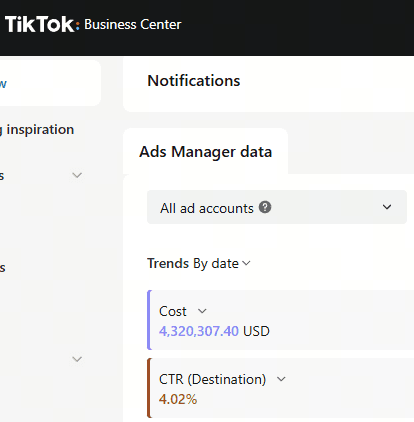The width and height of the screenshot is (414, 422).
Task: Select the Ads Manager data tab
Action: 205,152
